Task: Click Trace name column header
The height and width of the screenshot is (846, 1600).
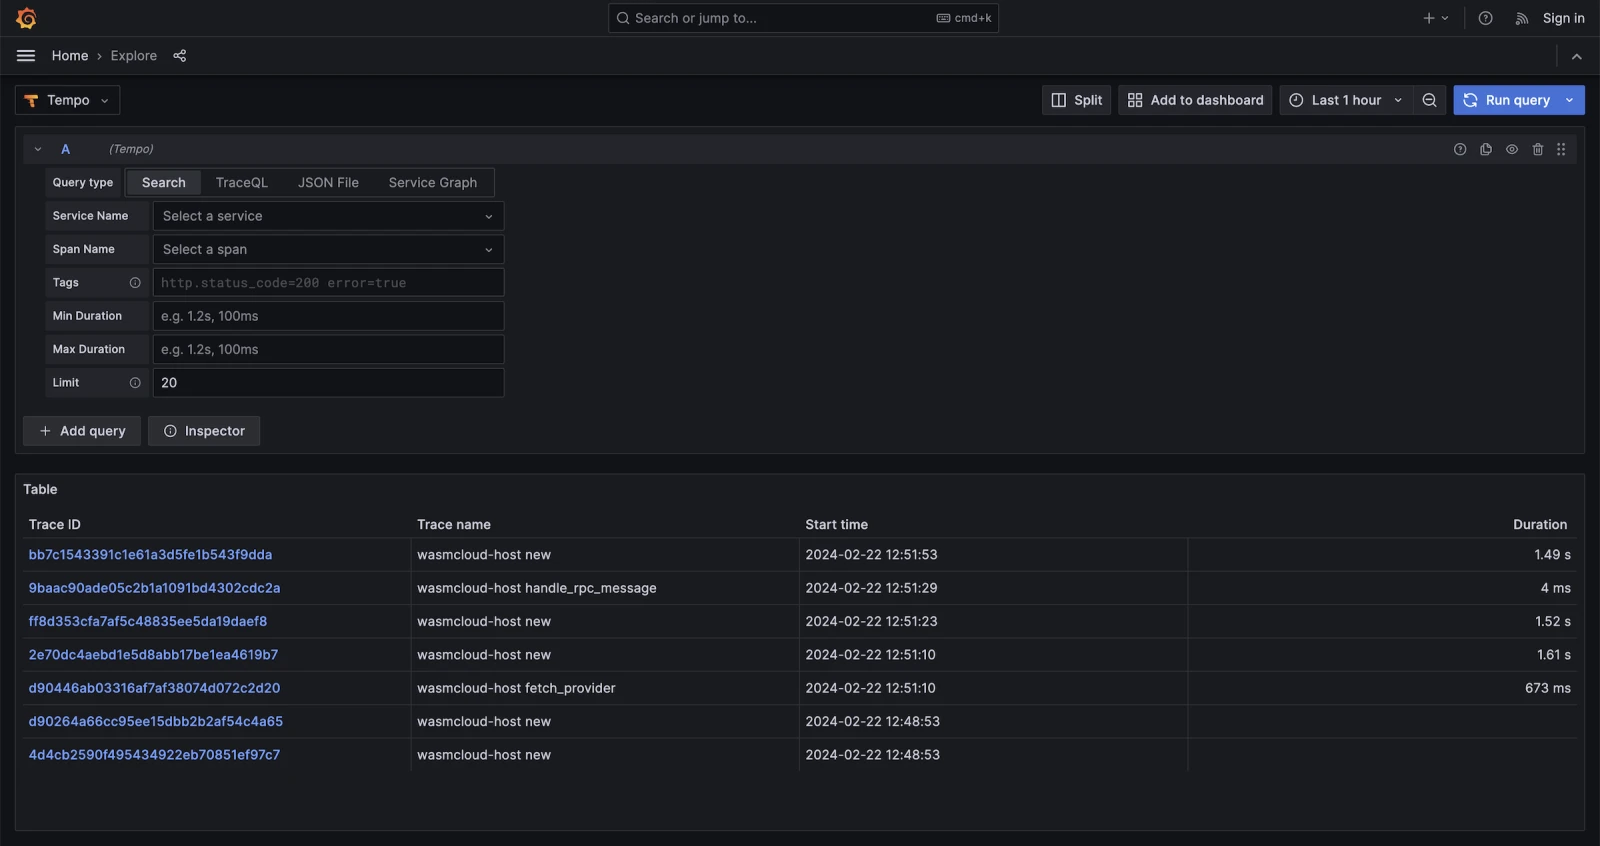Action: [454, 524]
